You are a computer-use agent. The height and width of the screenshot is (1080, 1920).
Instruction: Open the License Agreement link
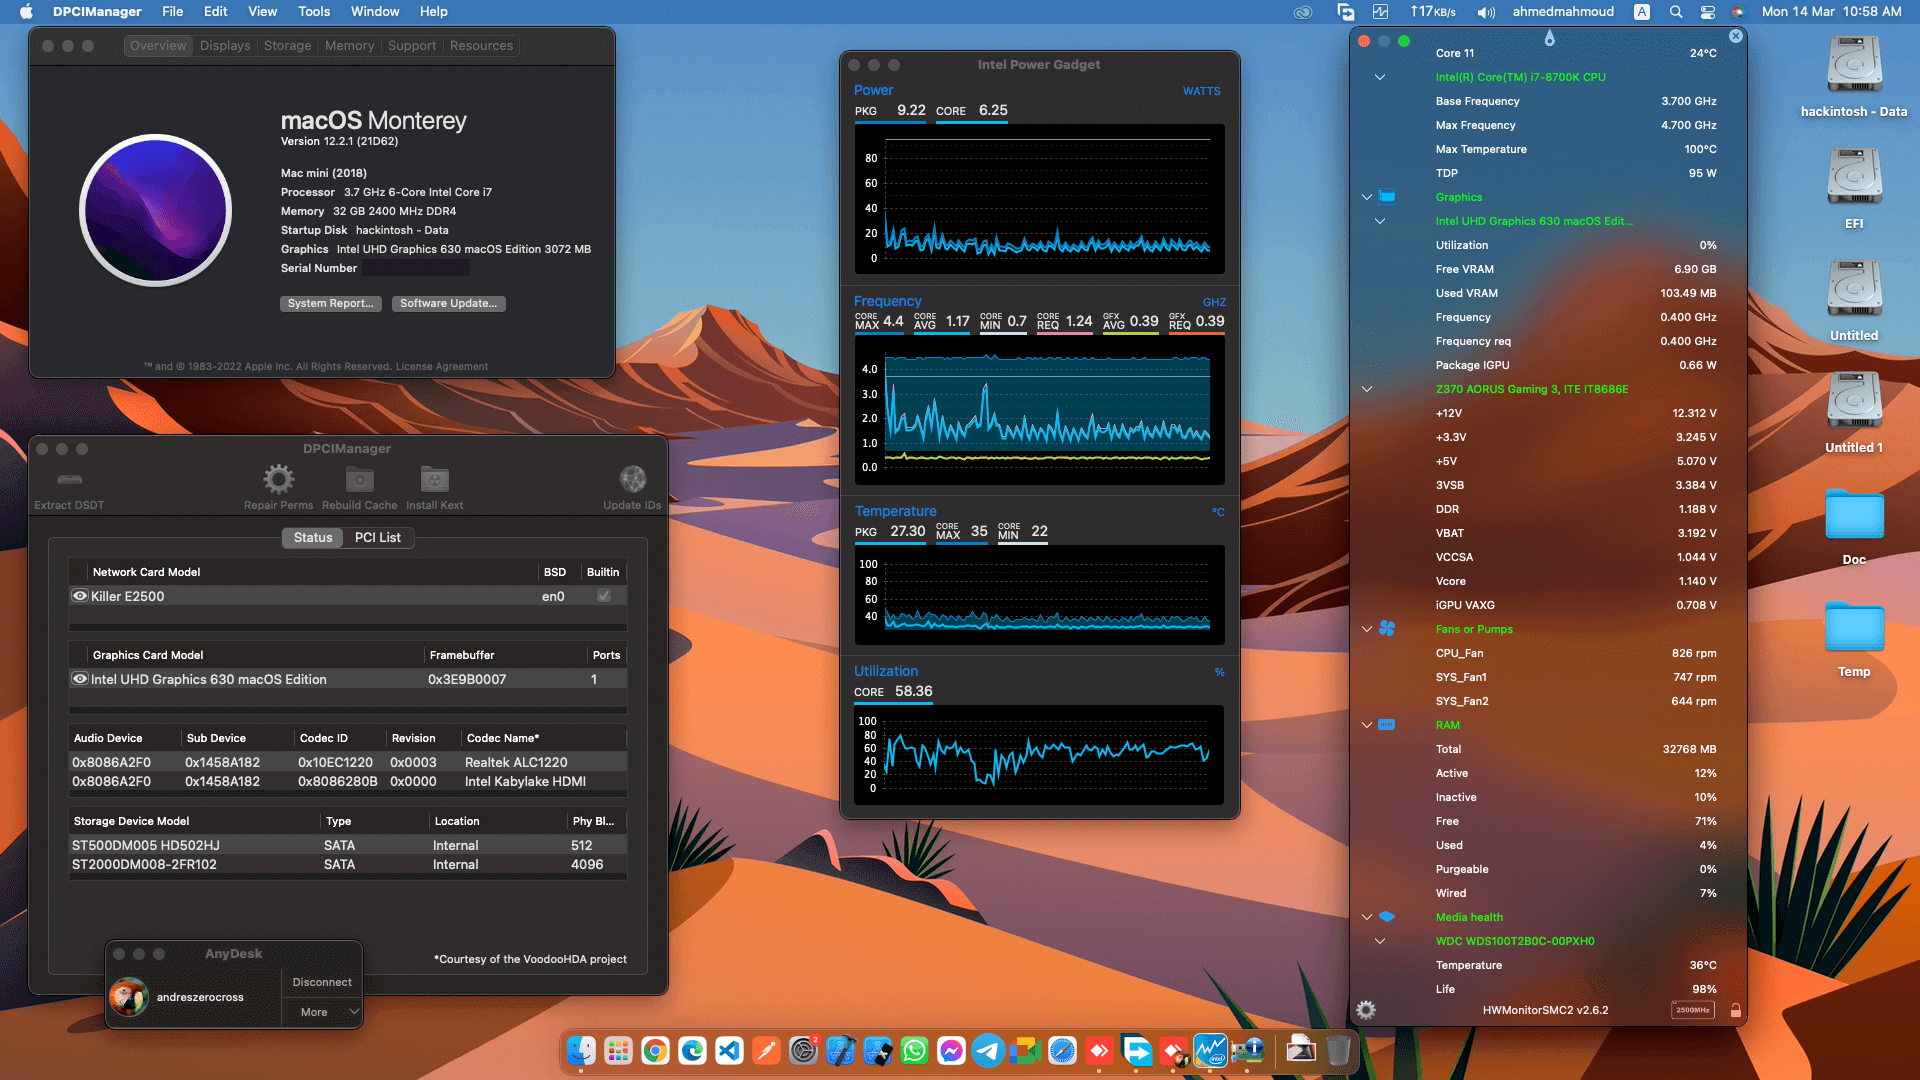click(441, 367)
